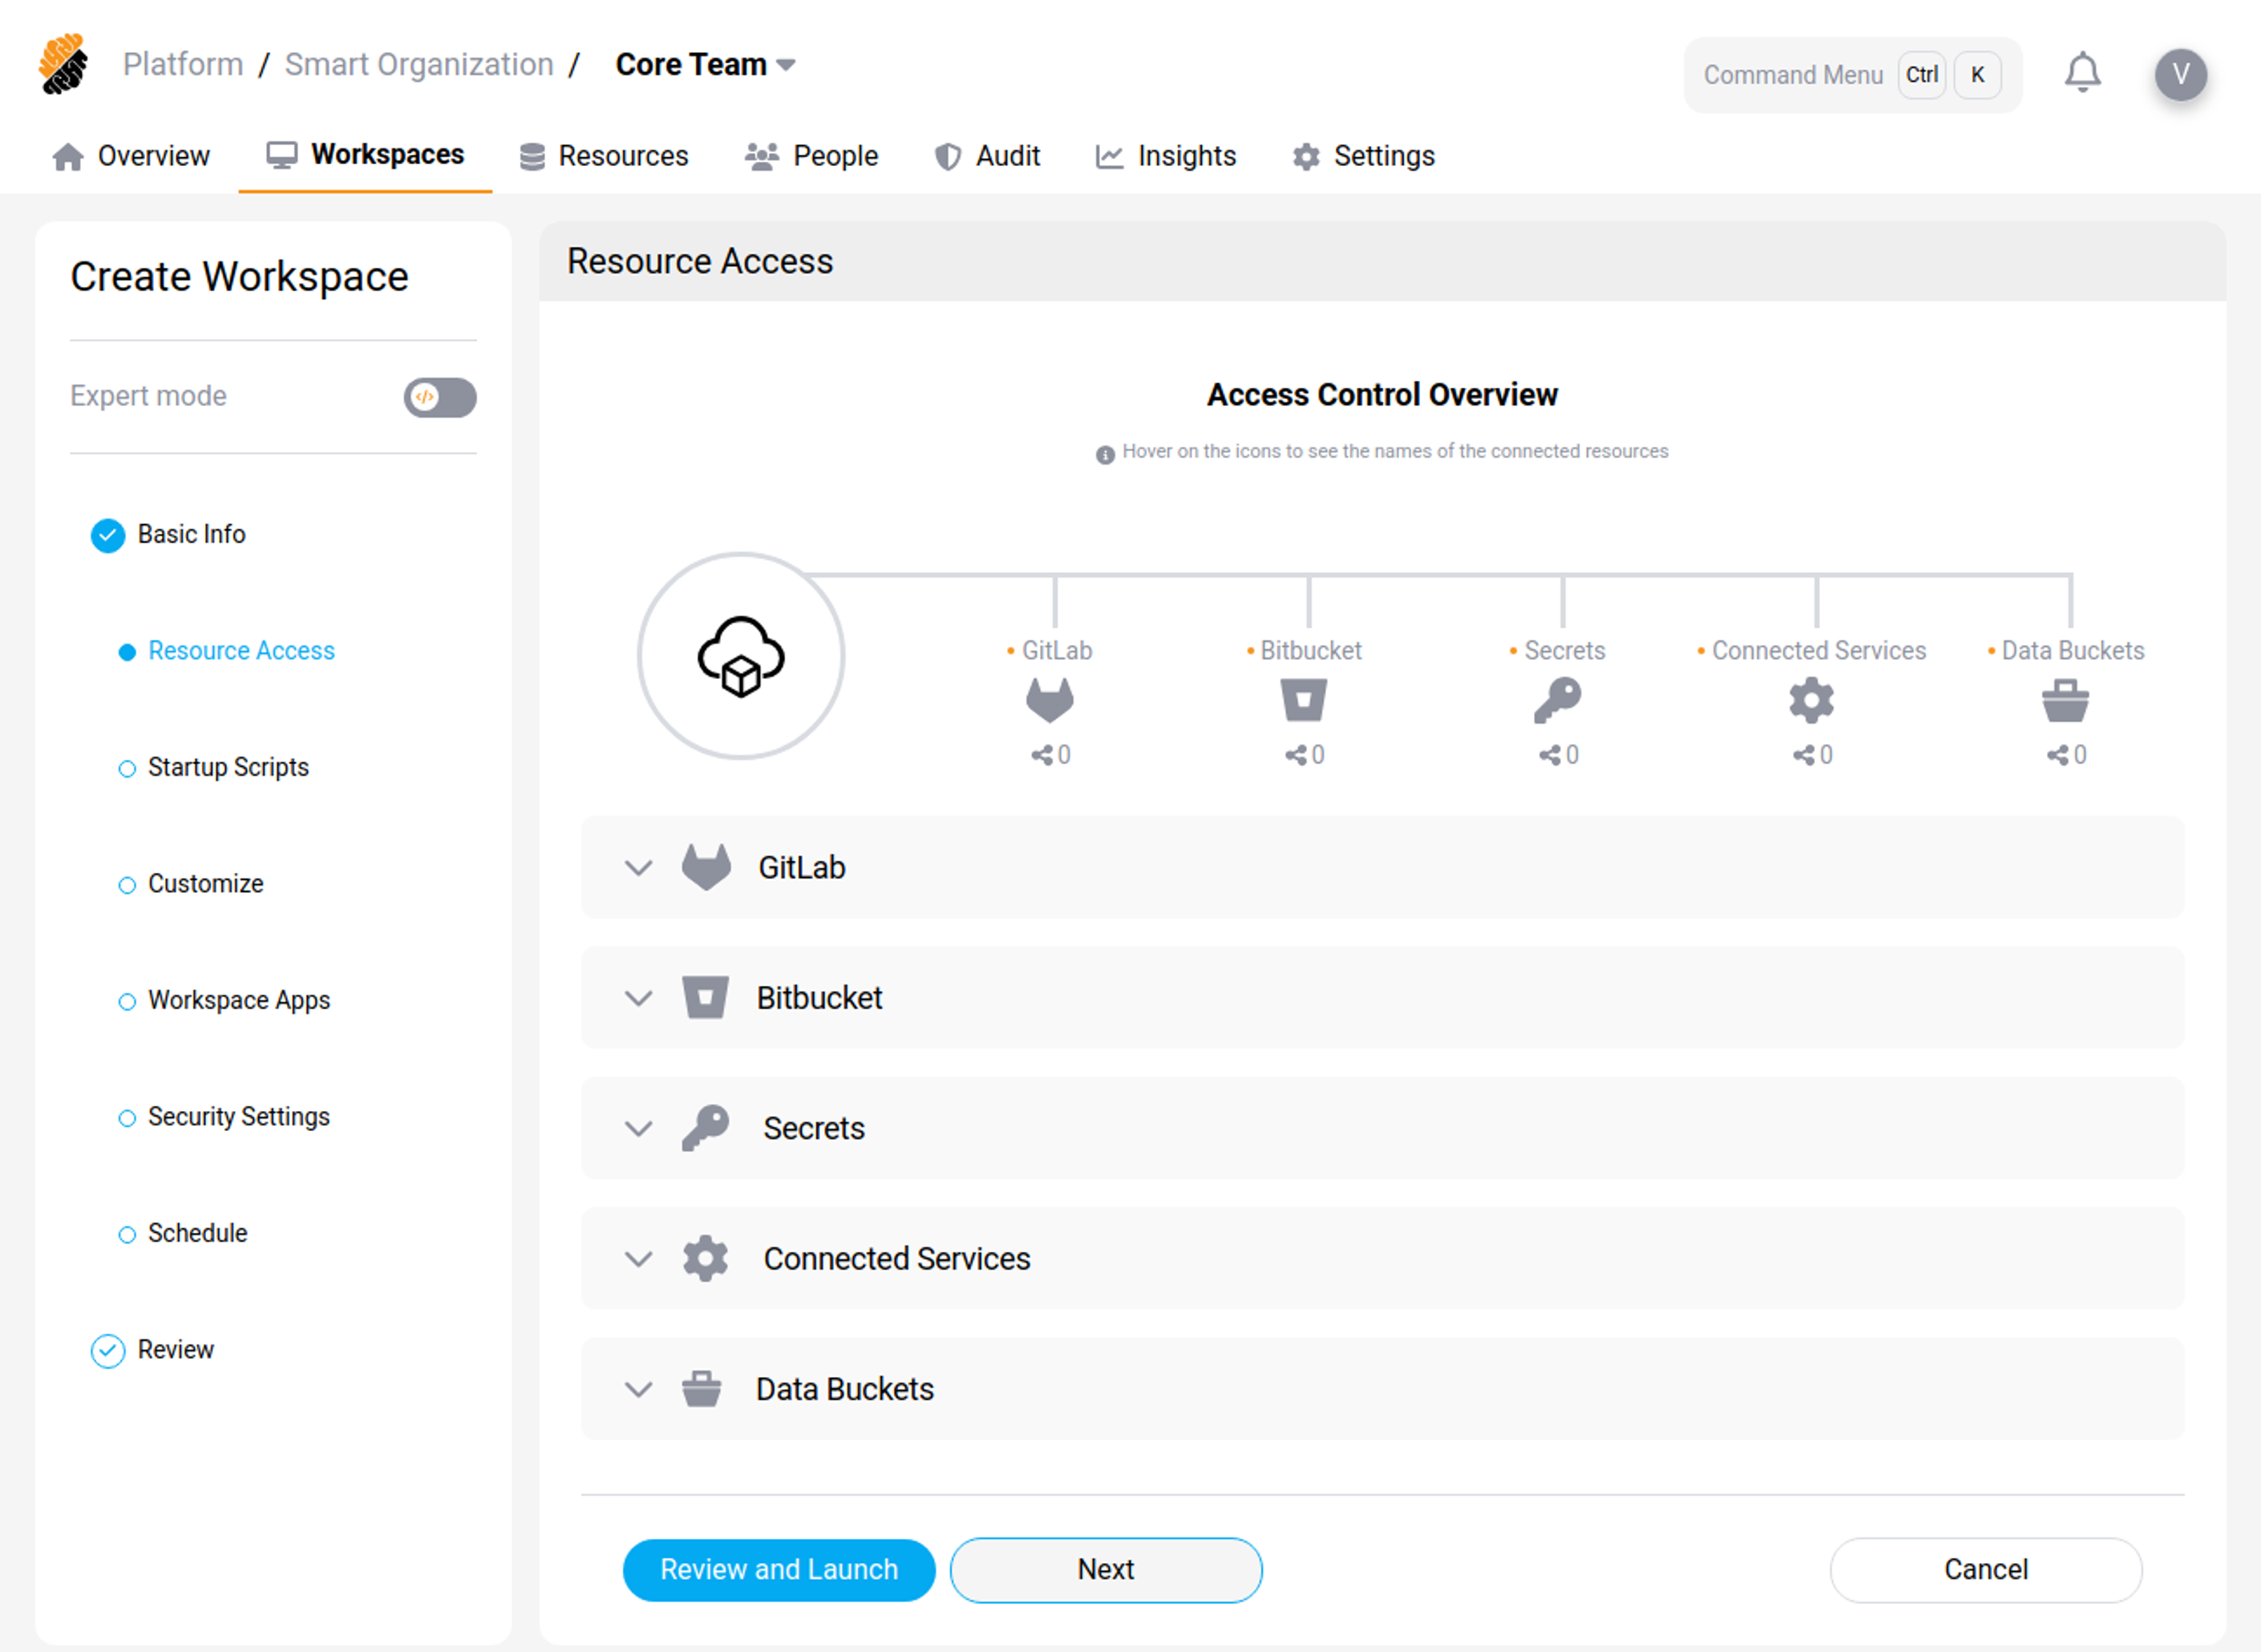Select the Security Settings step

click(x=238, y=1116)
